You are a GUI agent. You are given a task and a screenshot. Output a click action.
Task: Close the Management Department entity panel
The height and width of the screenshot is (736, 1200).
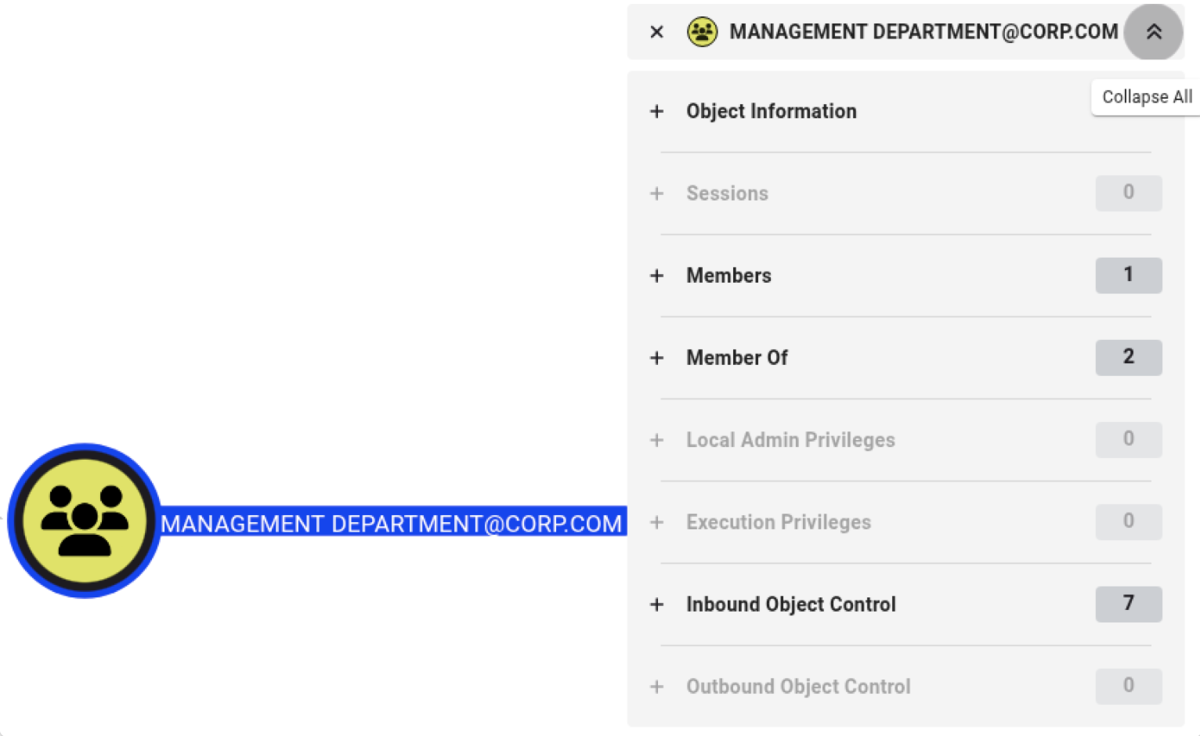coord(657,32)
